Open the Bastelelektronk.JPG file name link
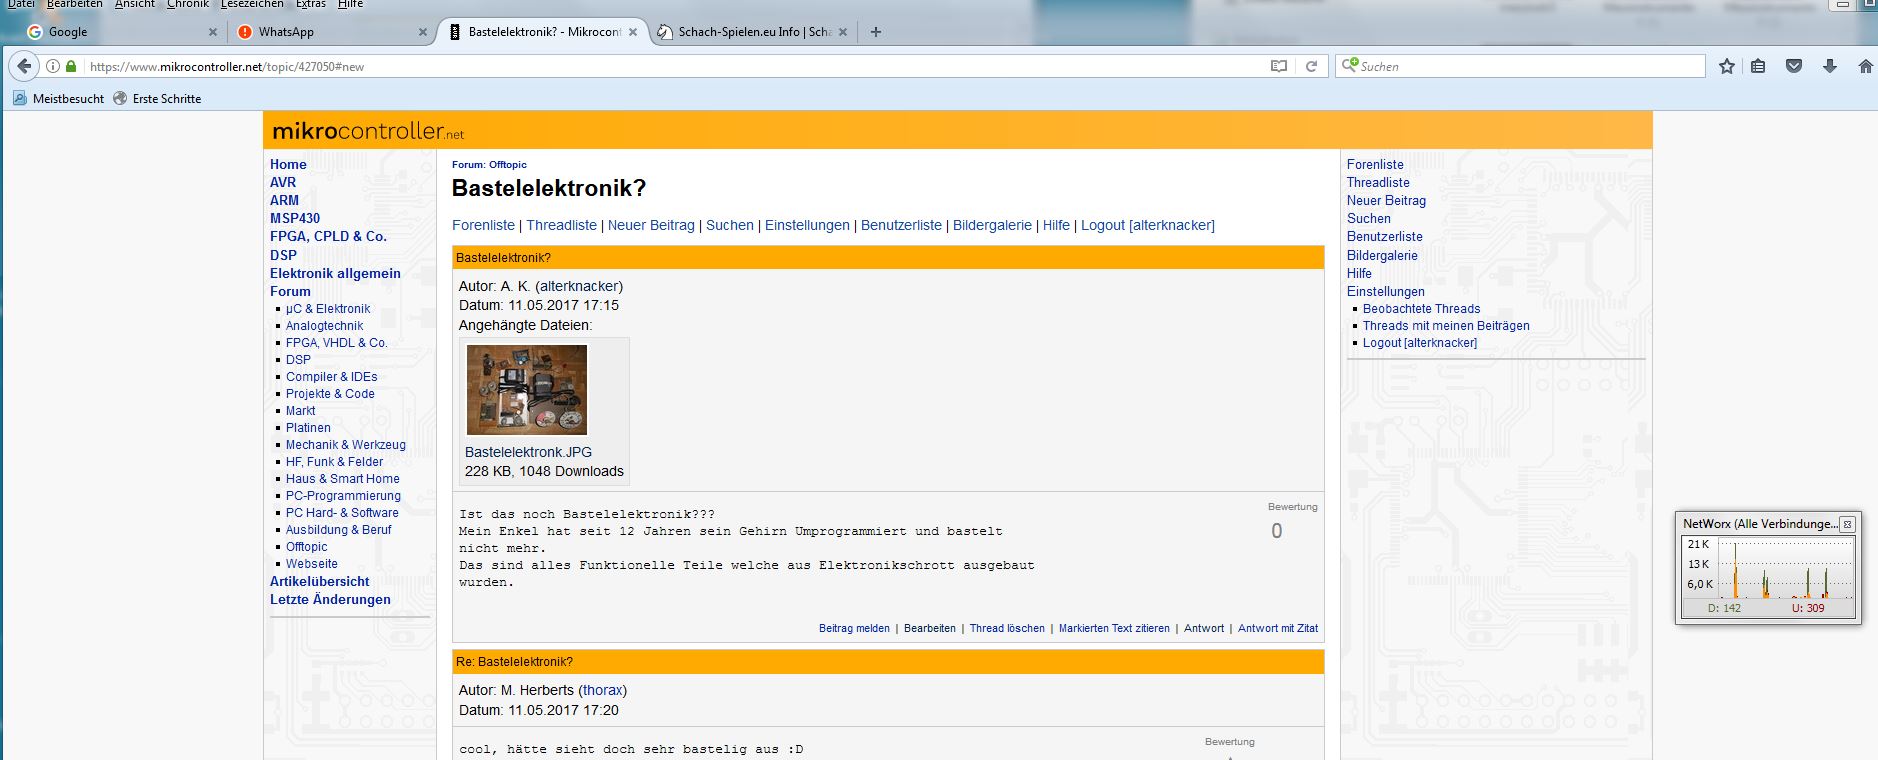1878x760 pixels. coord(528,452)
